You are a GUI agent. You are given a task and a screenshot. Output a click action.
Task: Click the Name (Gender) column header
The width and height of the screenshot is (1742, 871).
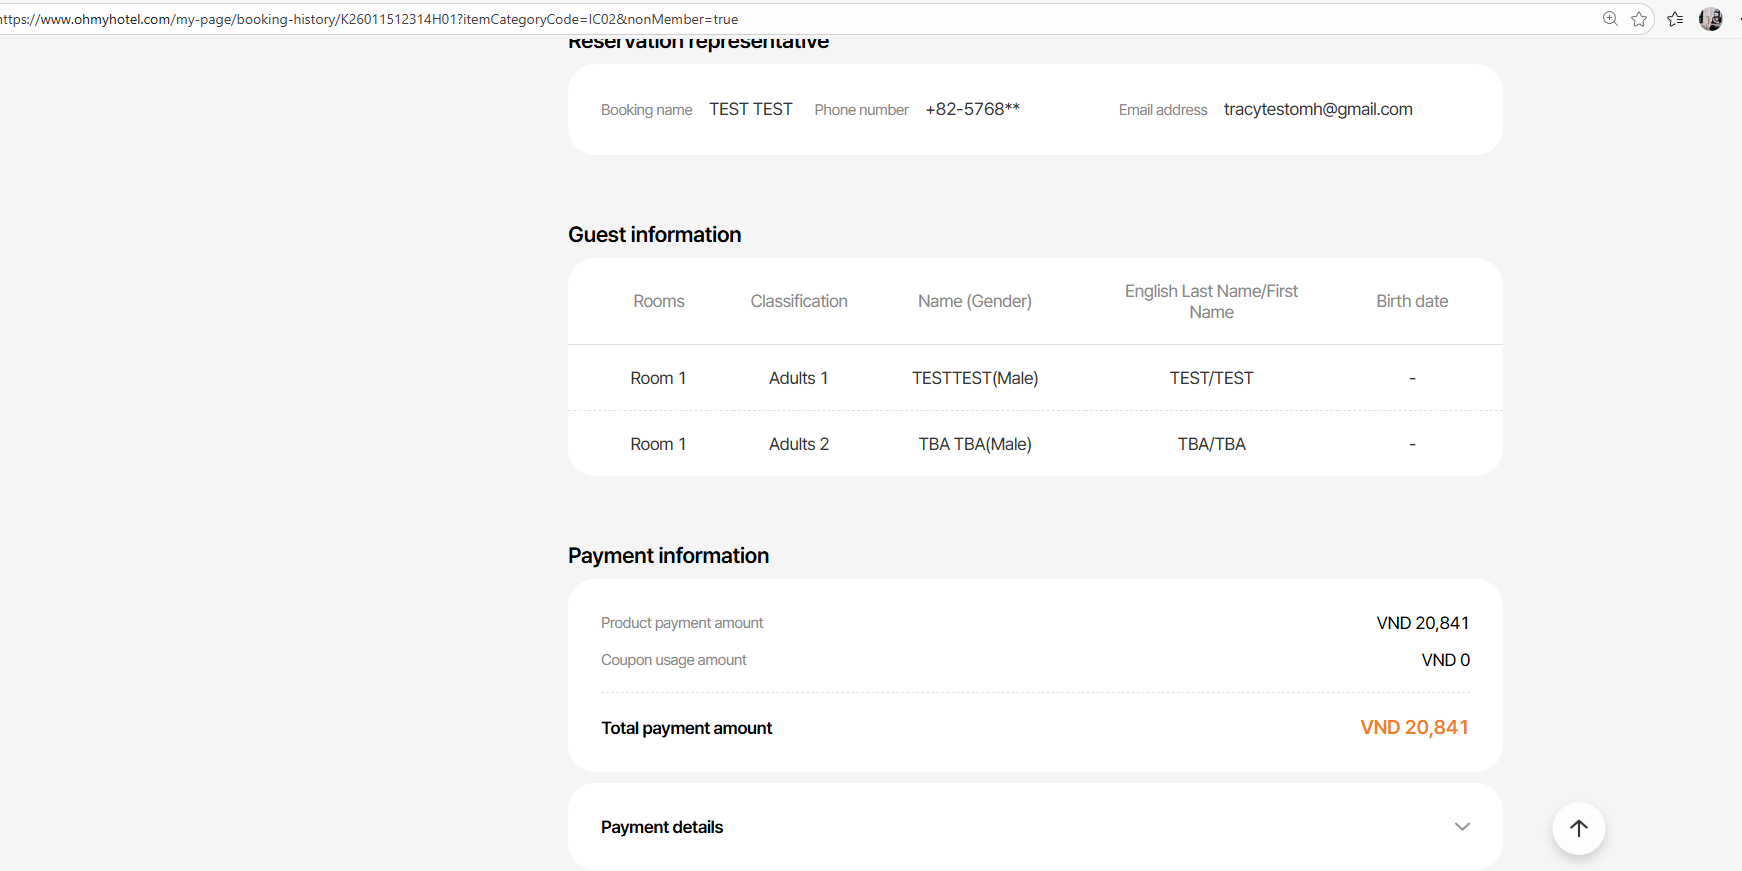[975, 301]
